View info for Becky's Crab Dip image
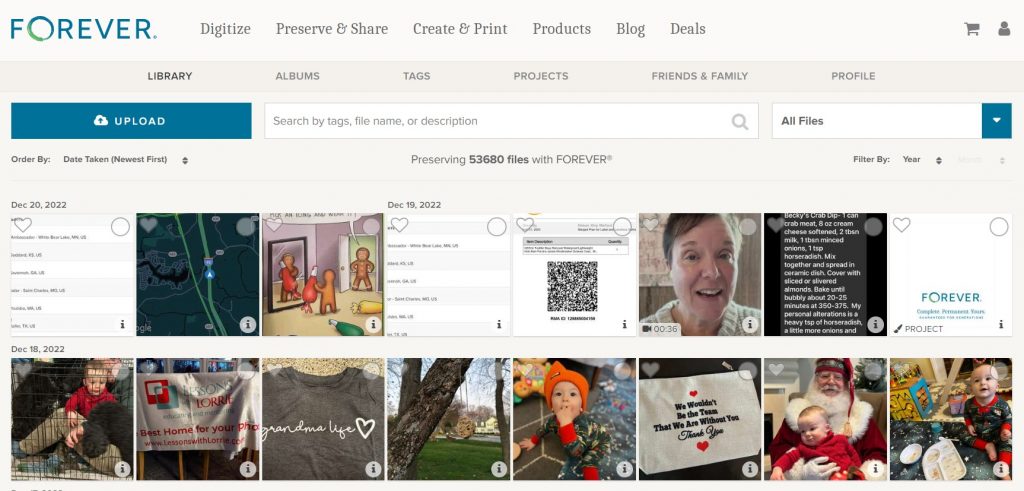The width and height of the screenshot is (1024, 491). [x=876, y=325]
